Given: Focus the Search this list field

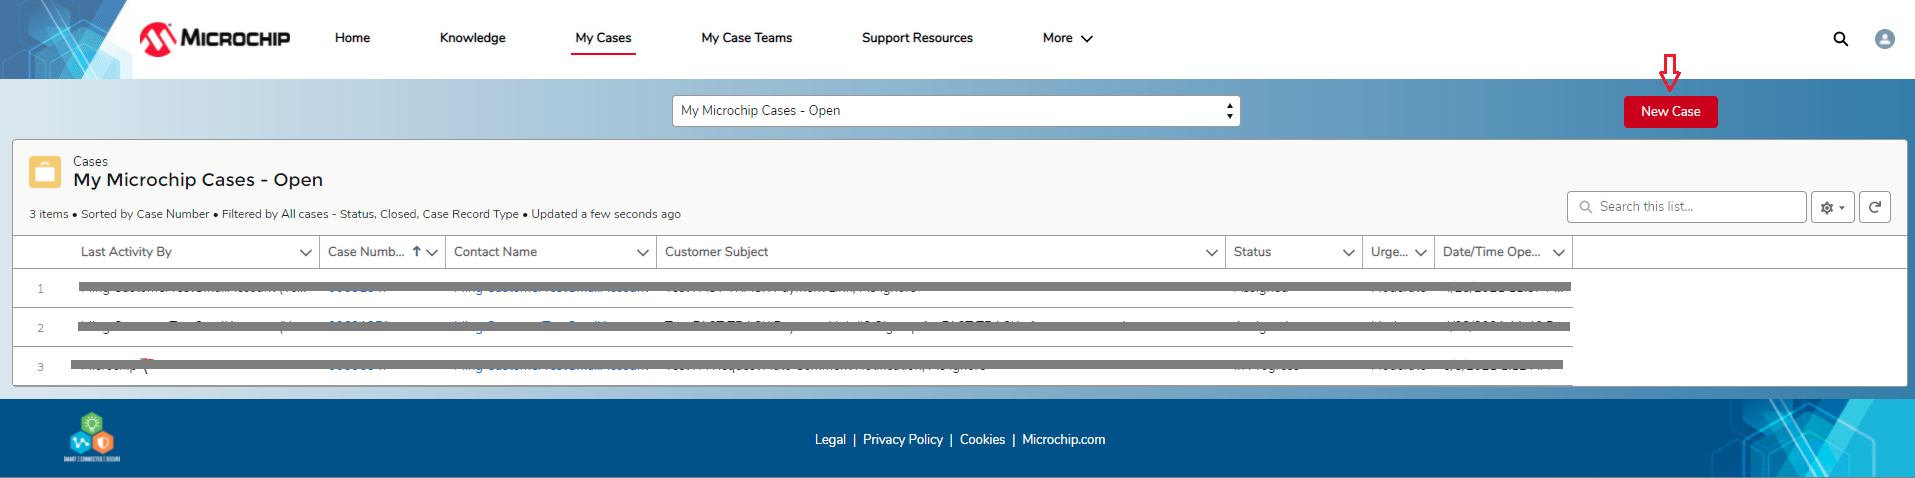Looking at the screenshot, I should [x=1687, y=207].
